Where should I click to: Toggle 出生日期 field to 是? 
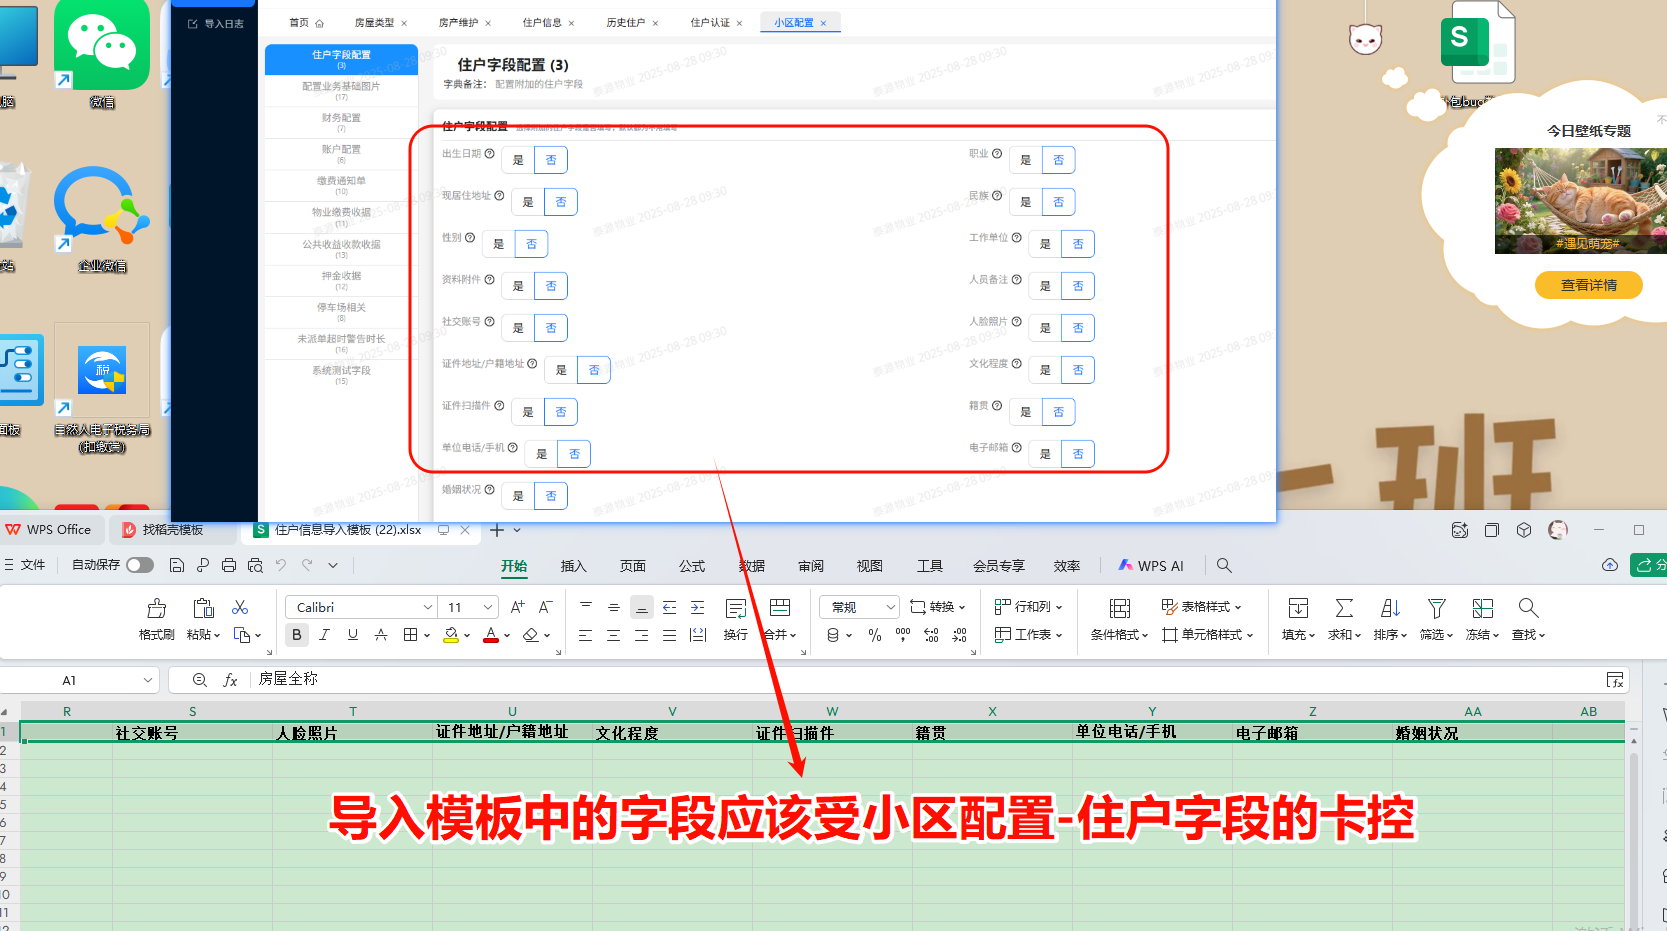(517, 159)
